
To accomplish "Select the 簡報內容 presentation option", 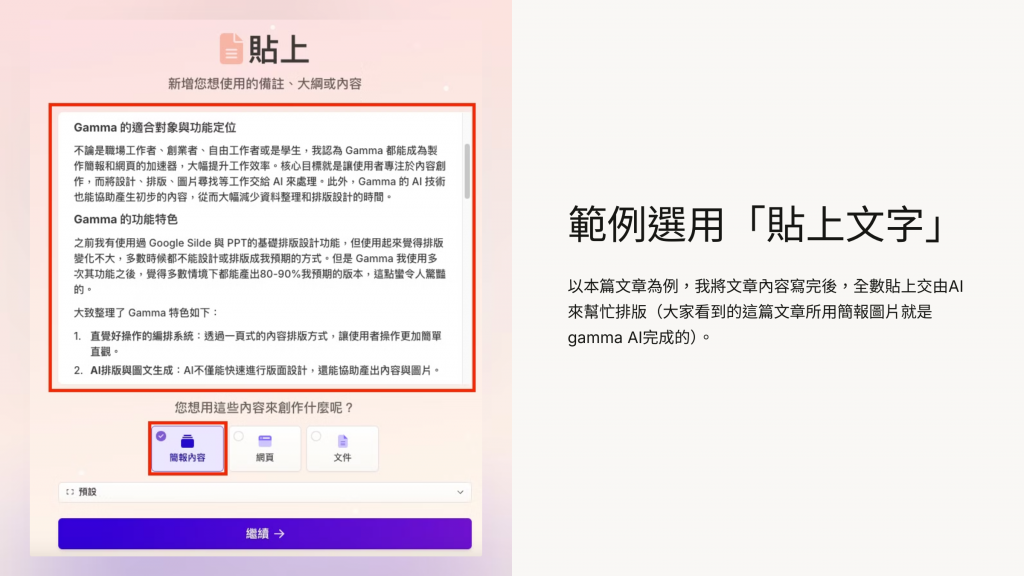I will 187,448.
